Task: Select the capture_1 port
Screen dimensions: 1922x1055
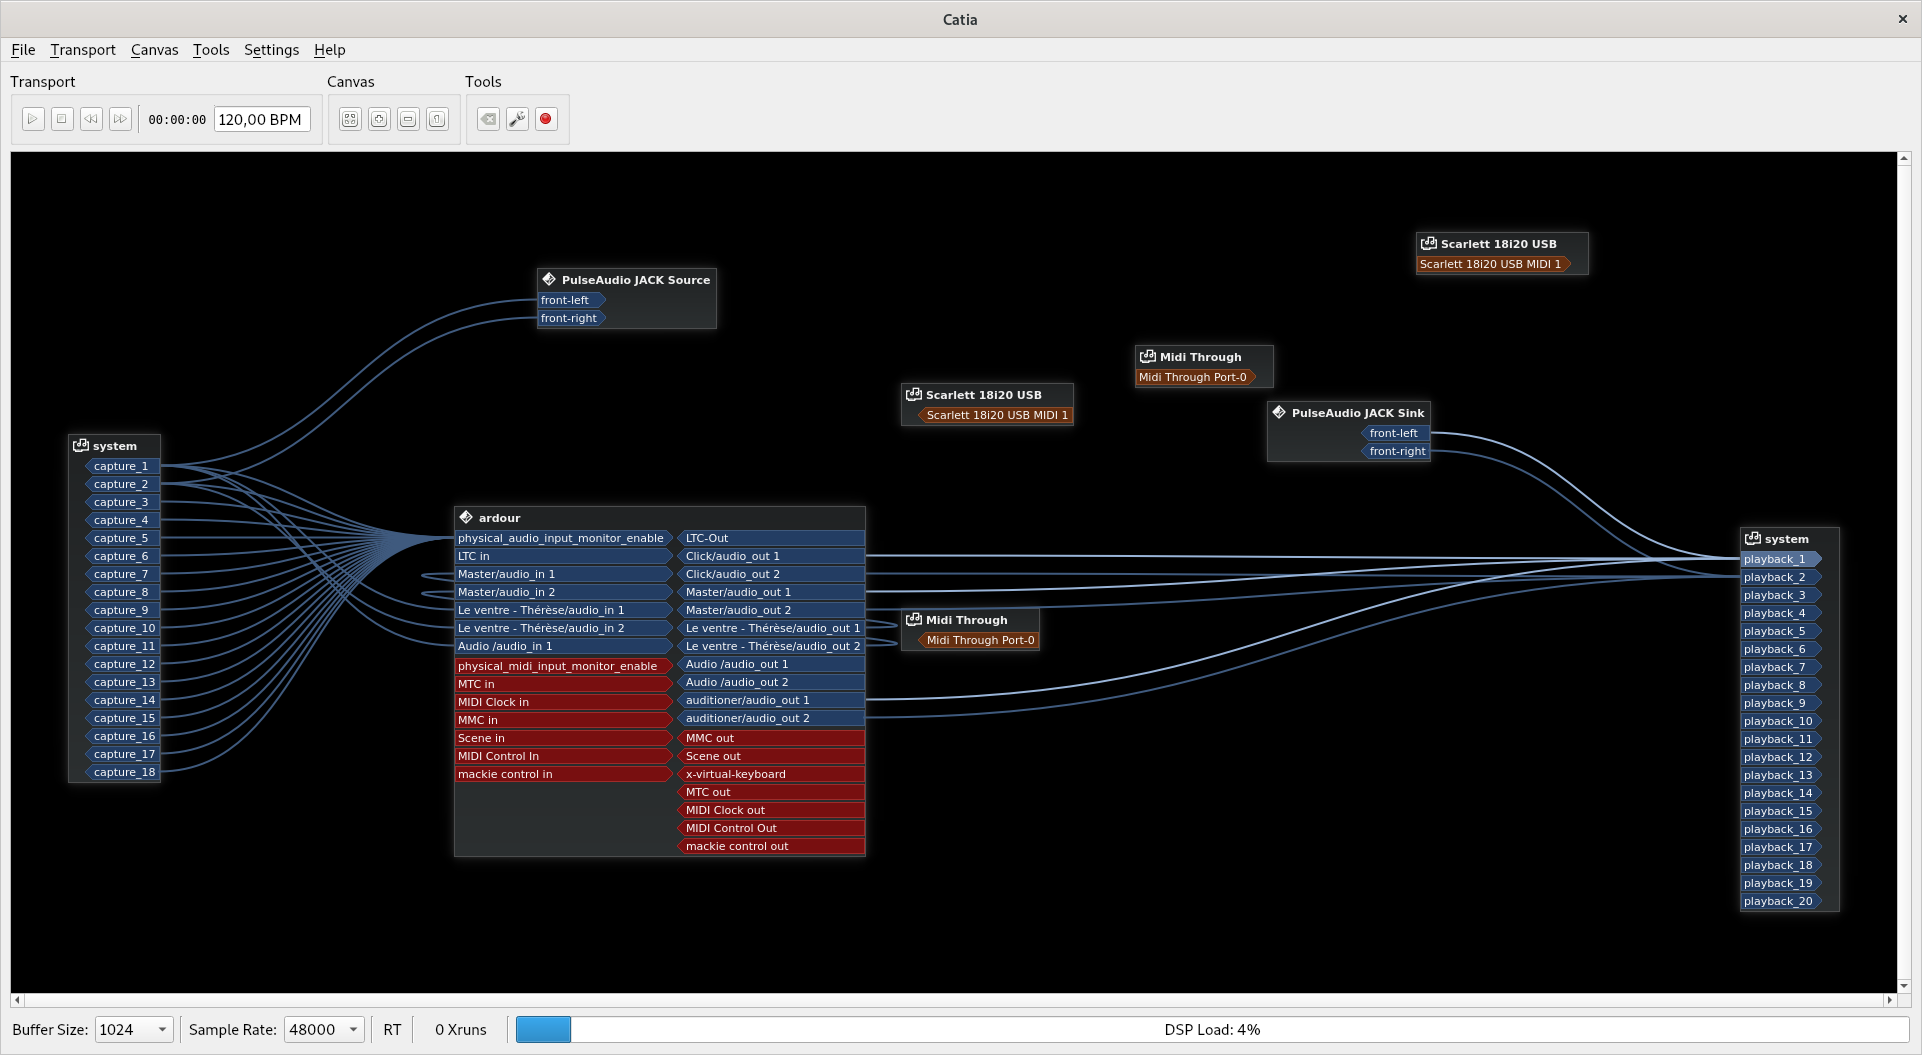Action: [122, 466]
